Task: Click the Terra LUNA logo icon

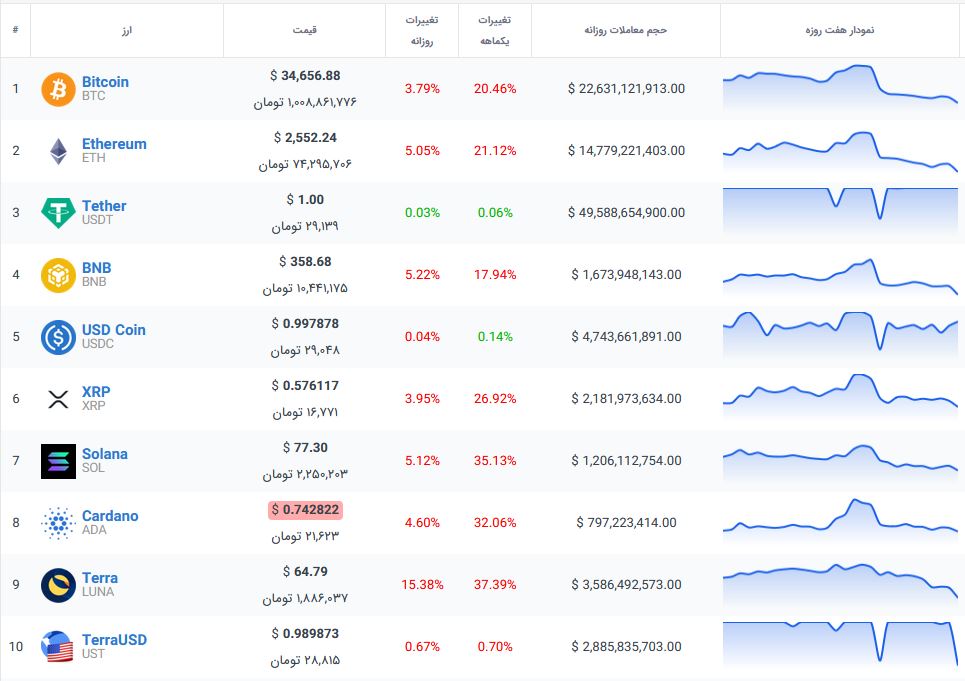Action: [58, 585]
